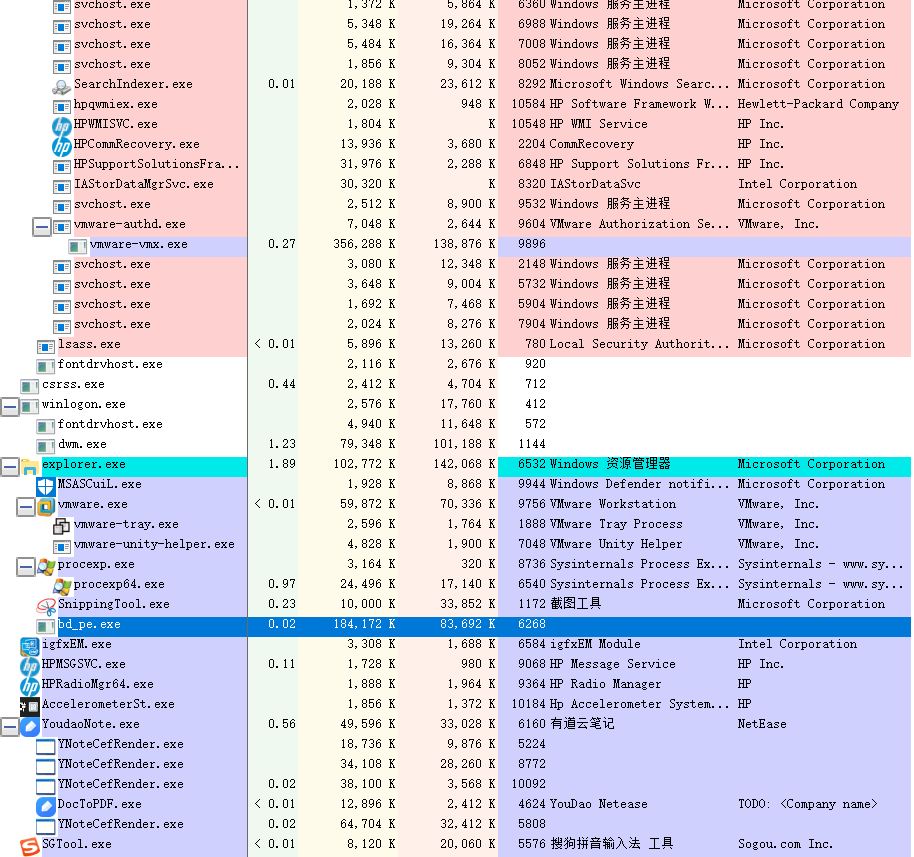Click the vmware-tray.exe icon
This screenshot has width=914, height=857.
tap(61, 526)
